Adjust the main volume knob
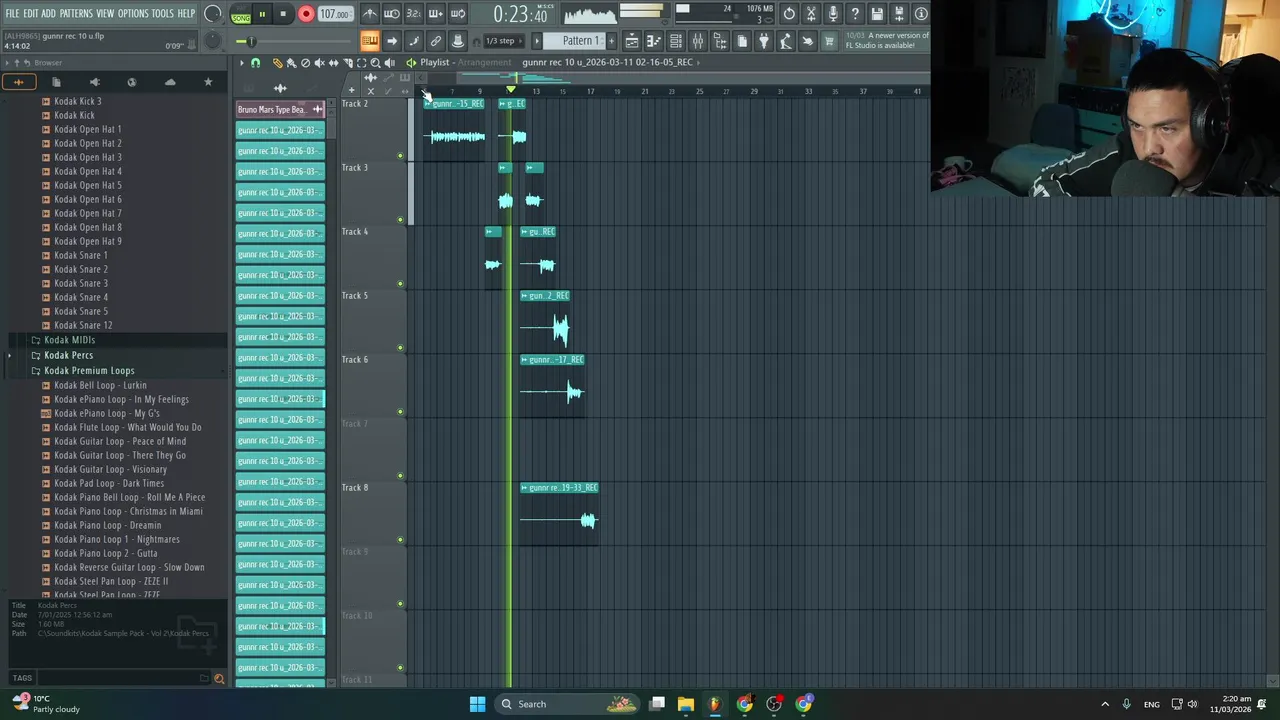The image size is (1280, 720). pos(213,14)
